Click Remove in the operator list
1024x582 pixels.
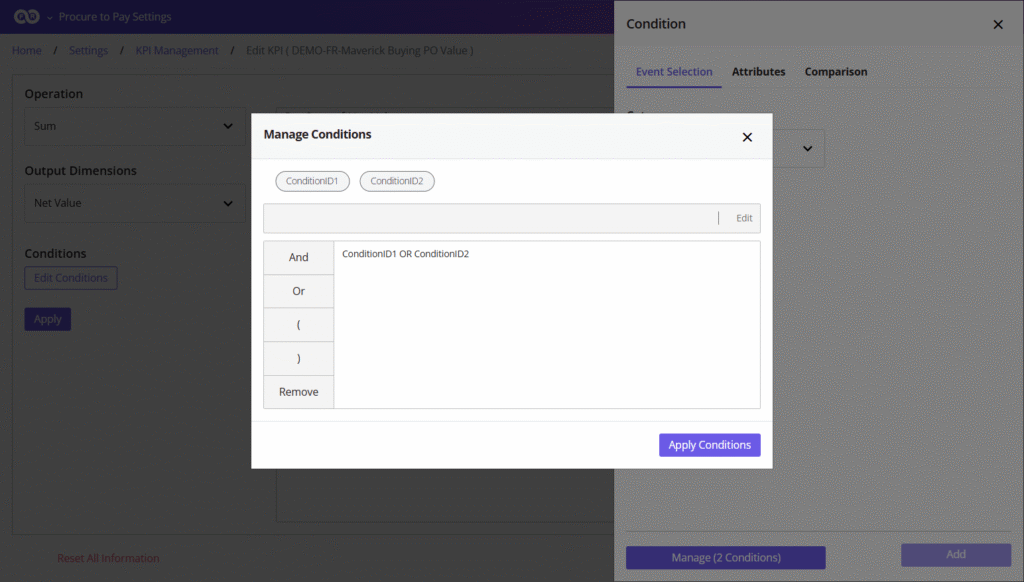pos(298,392)
